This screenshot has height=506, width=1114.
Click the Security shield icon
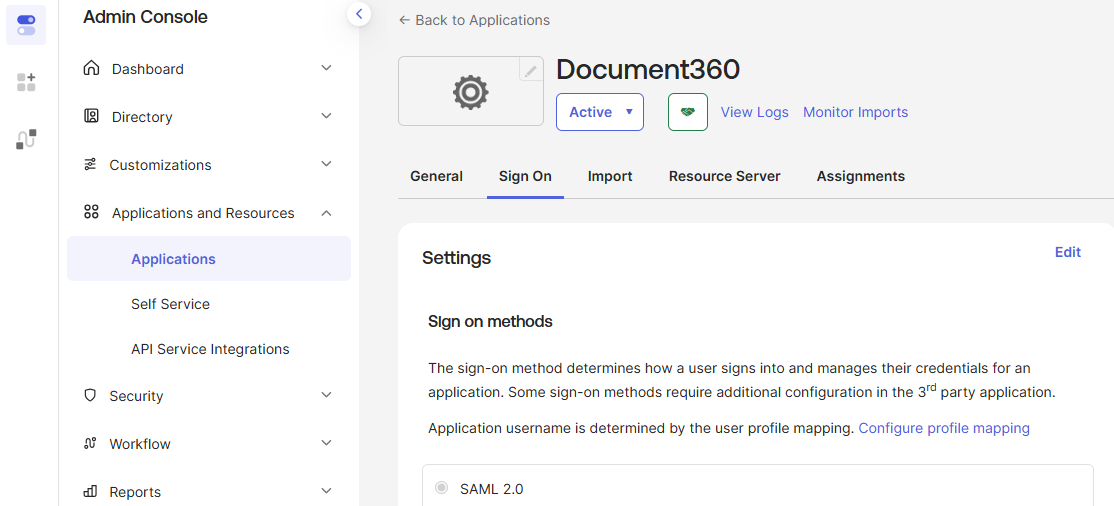(x=90, y=395)
